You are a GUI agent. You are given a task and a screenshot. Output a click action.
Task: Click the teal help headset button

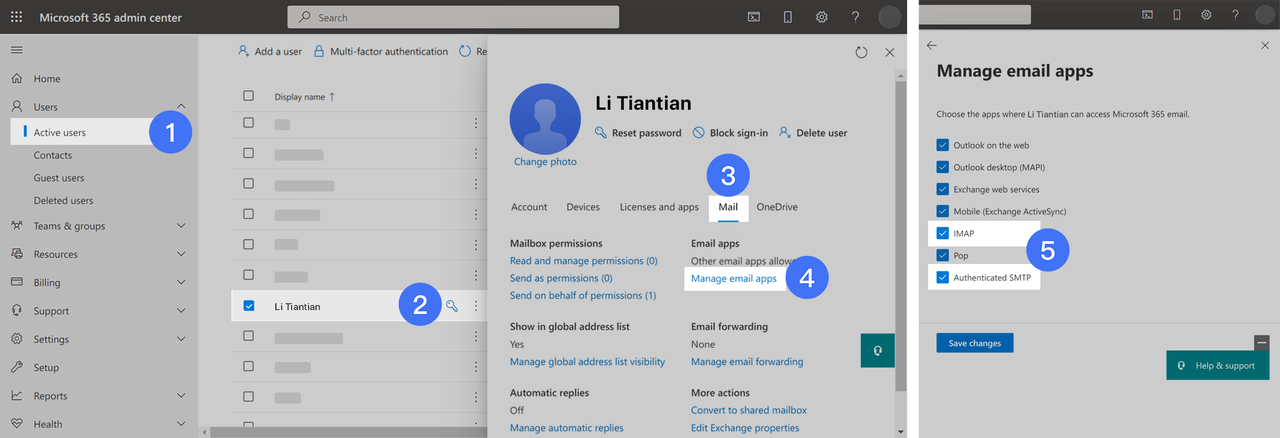coord(877,351)
